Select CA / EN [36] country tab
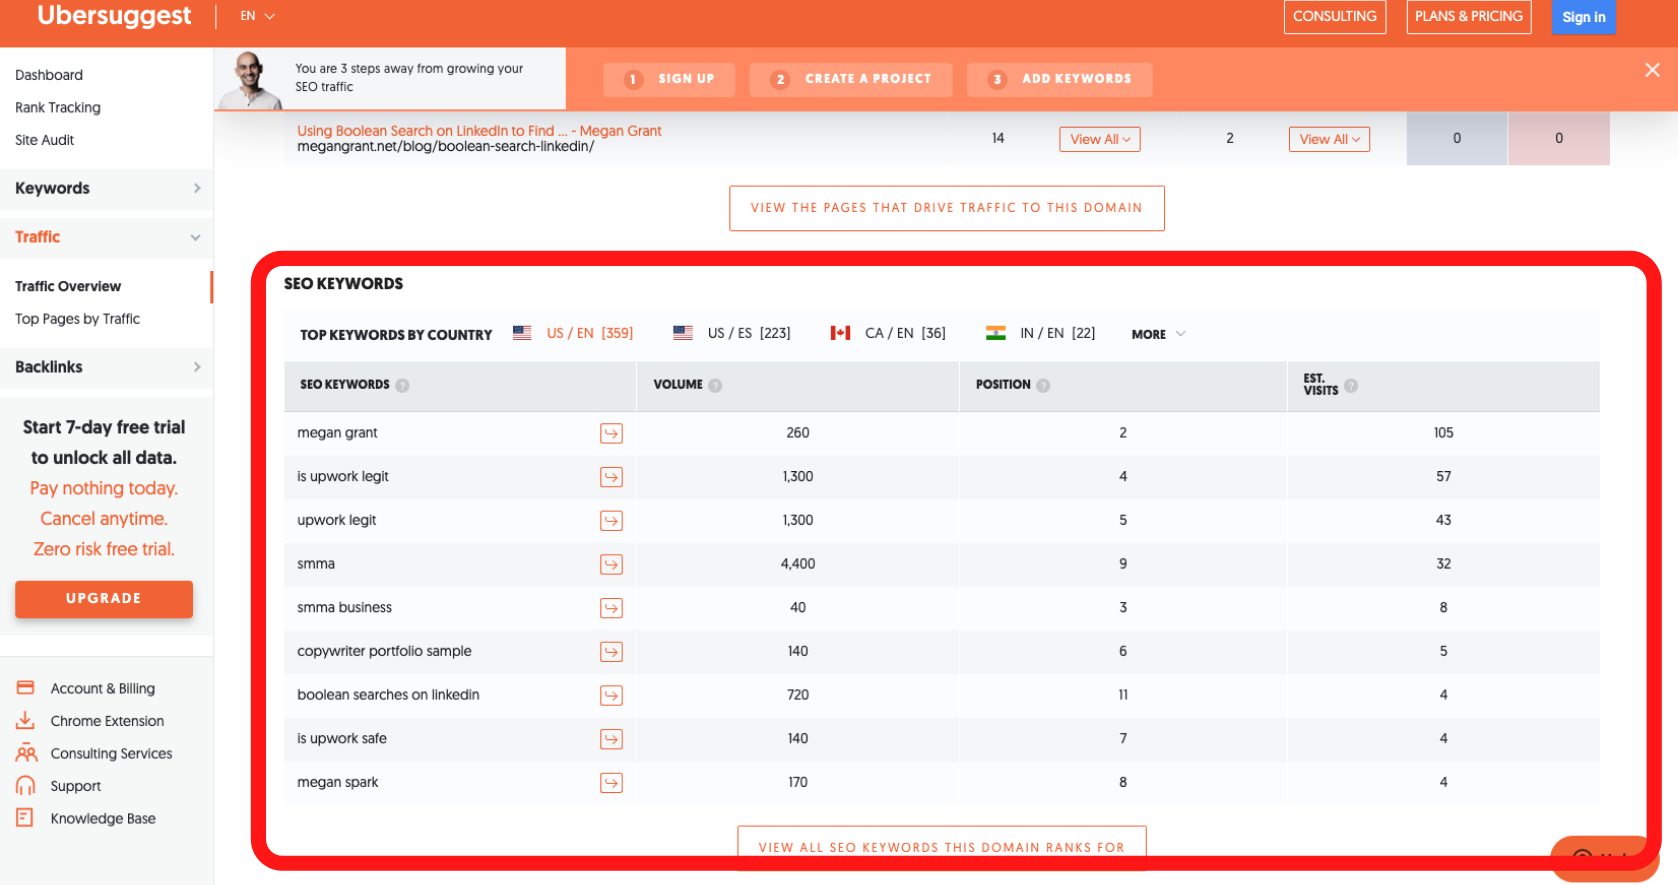 coord(888,333)
